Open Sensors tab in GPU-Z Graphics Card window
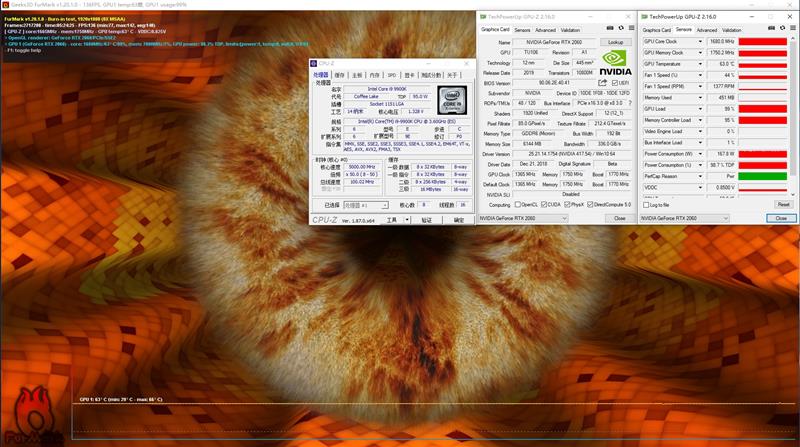 [522, 30]
